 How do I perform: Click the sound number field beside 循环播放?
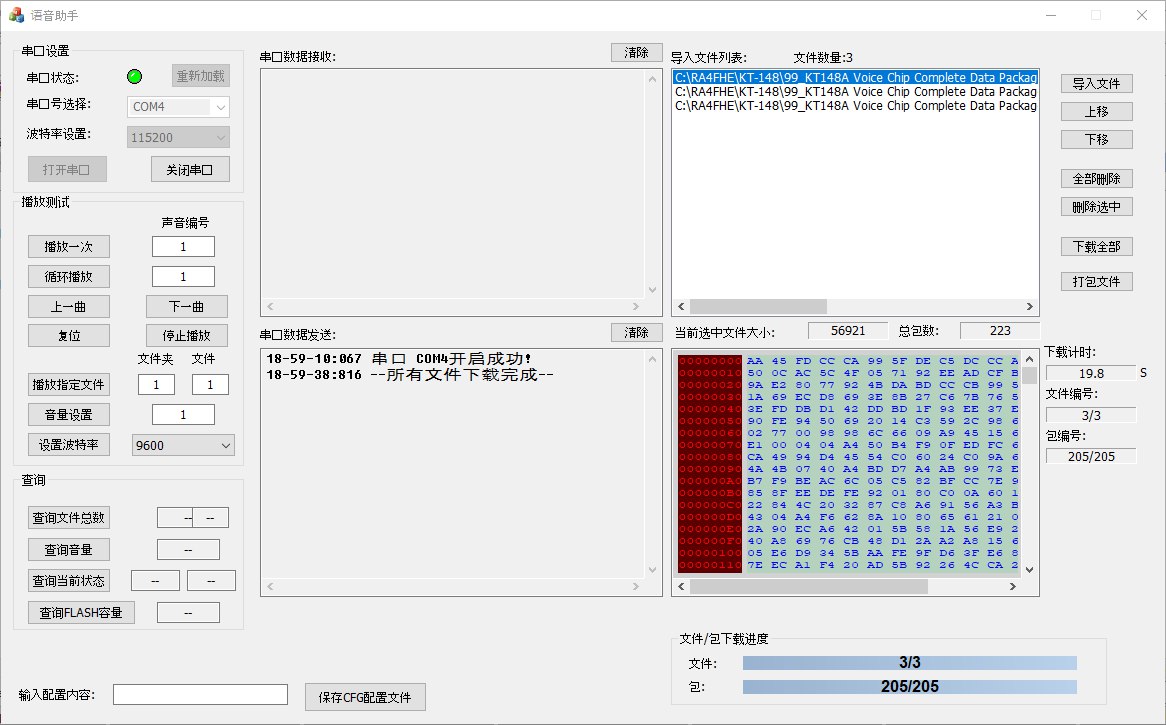(183, 277)
